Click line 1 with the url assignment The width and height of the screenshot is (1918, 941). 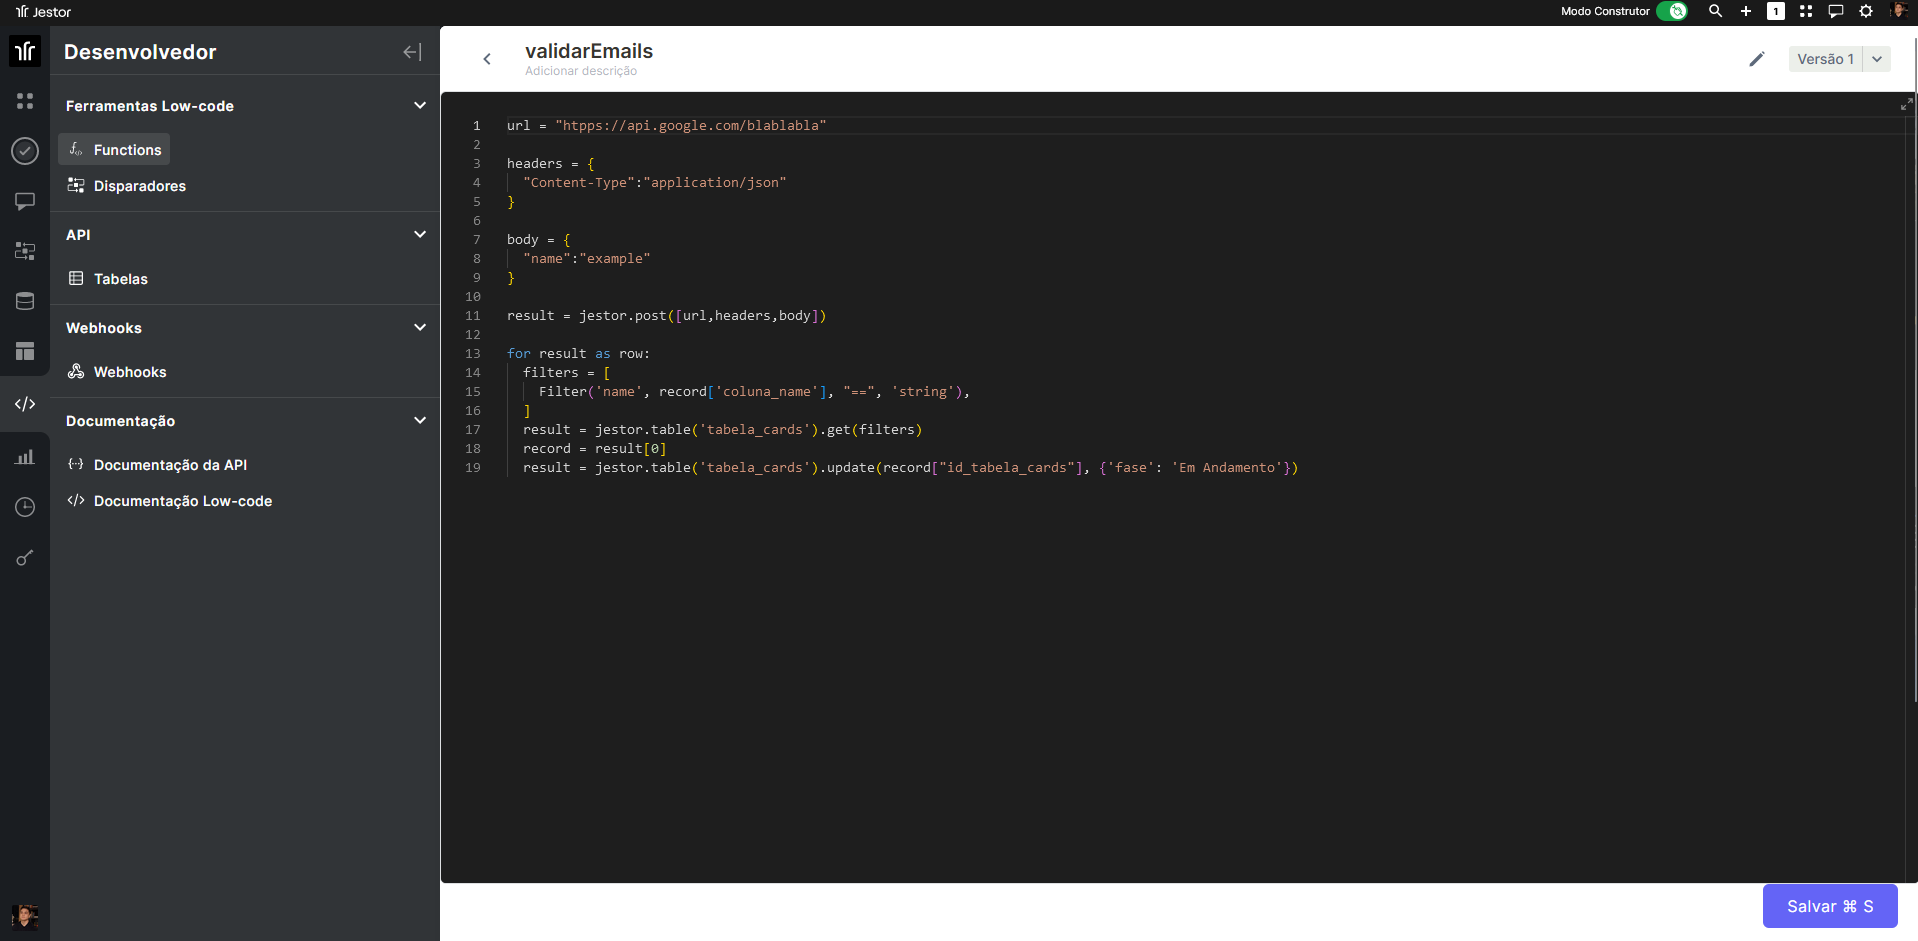[x=667, y=125]
